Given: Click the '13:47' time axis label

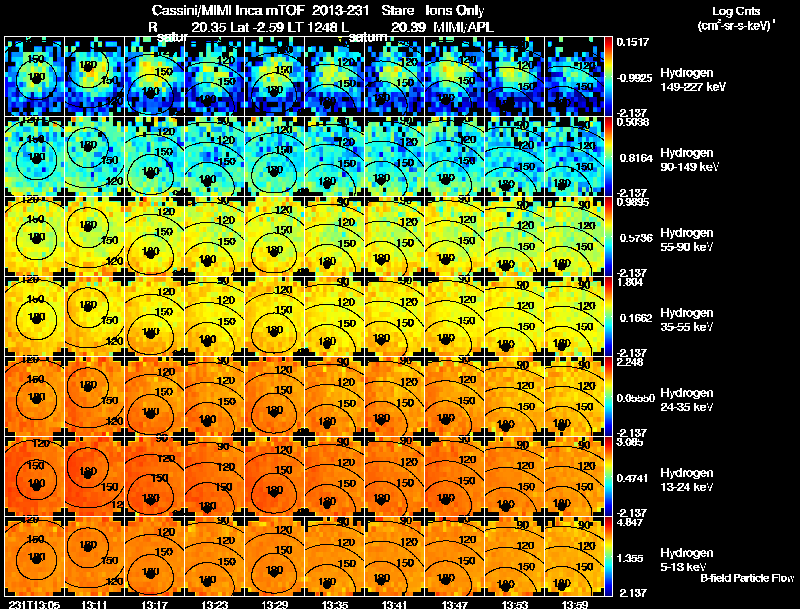Looking at the screenshot, I should click(455, 604).
